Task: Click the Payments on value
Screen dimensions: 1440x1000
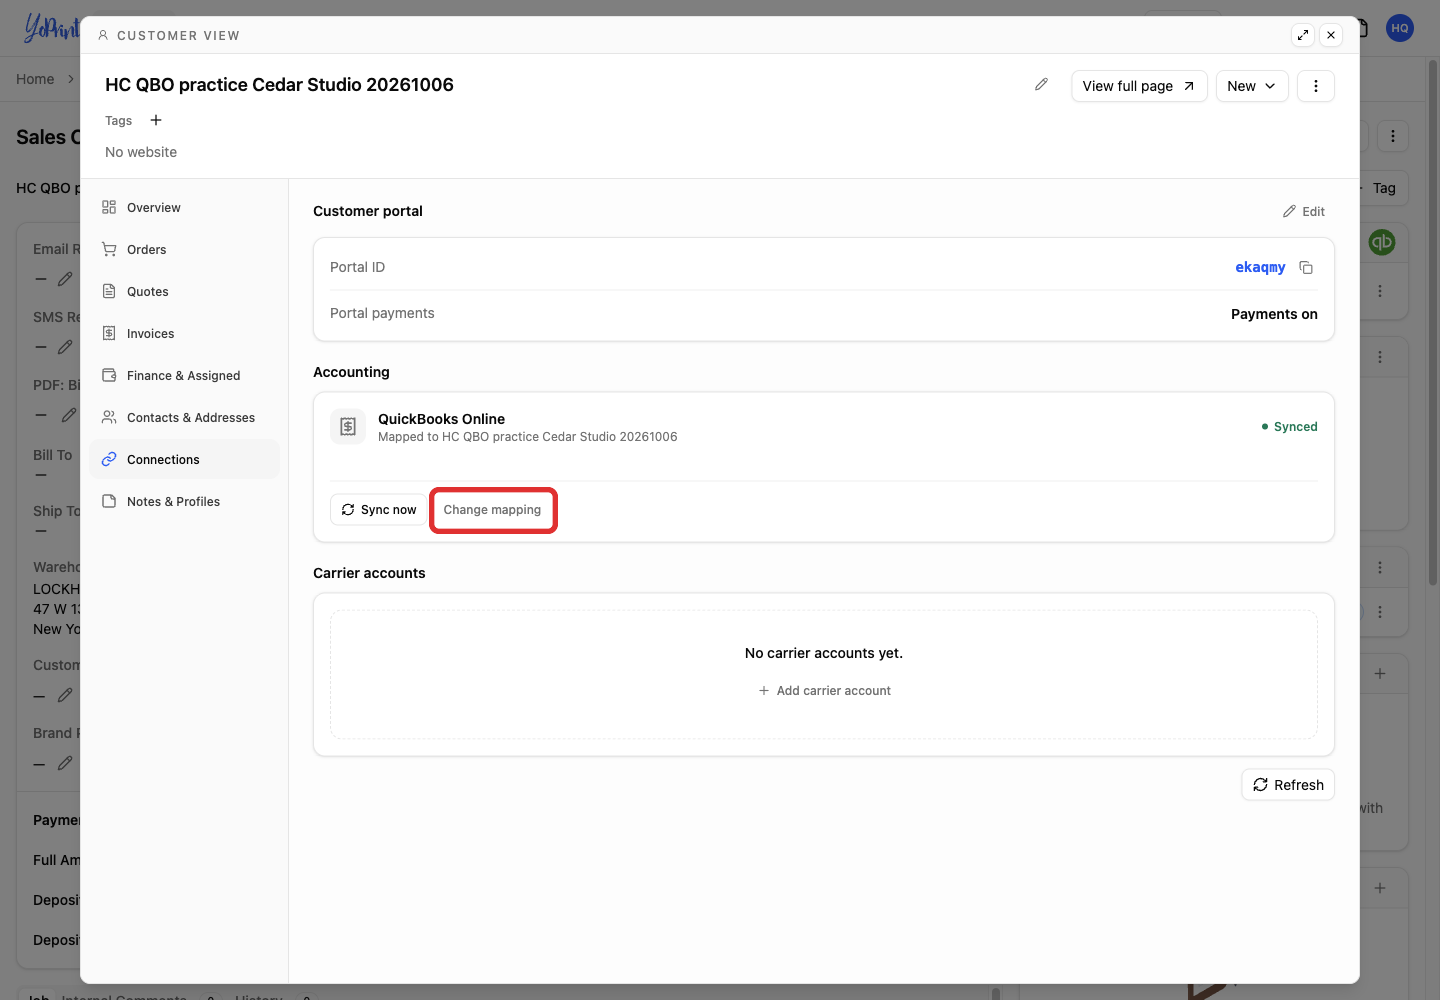Action: pos(1274,314)
